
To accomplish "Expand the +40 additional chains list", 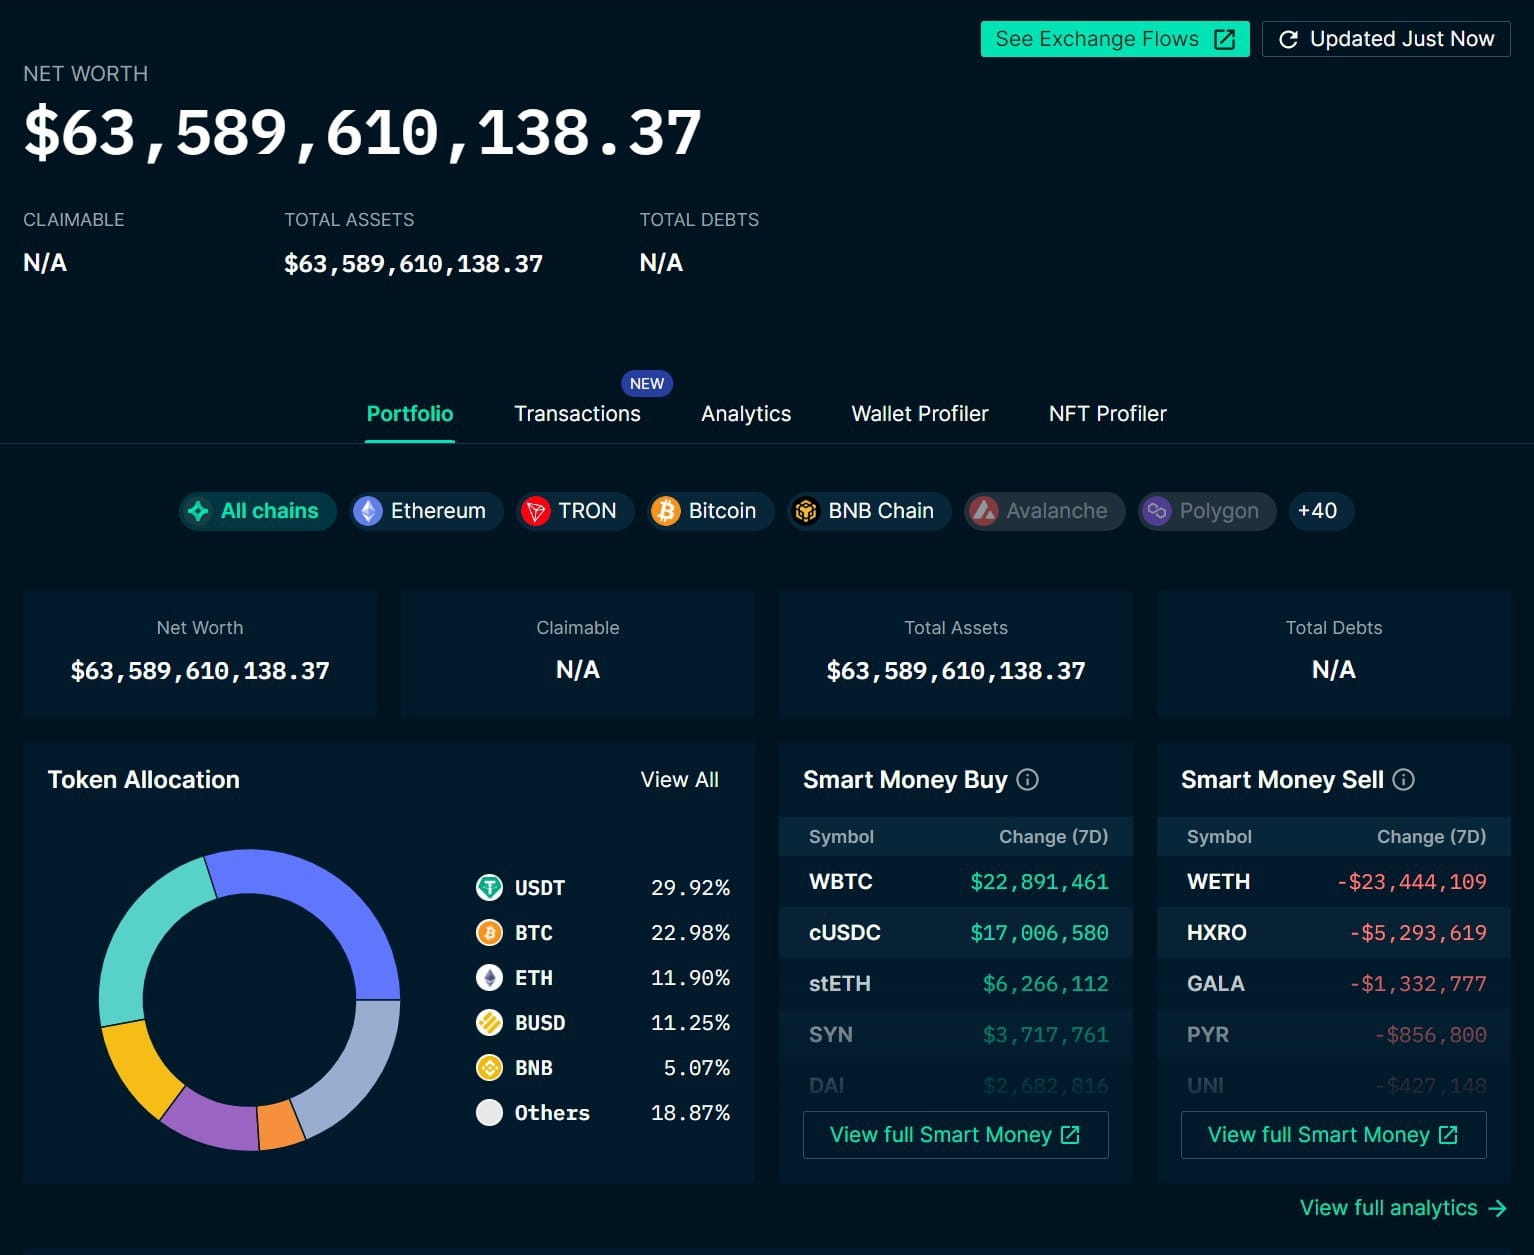I will (x=1320, y=511).
